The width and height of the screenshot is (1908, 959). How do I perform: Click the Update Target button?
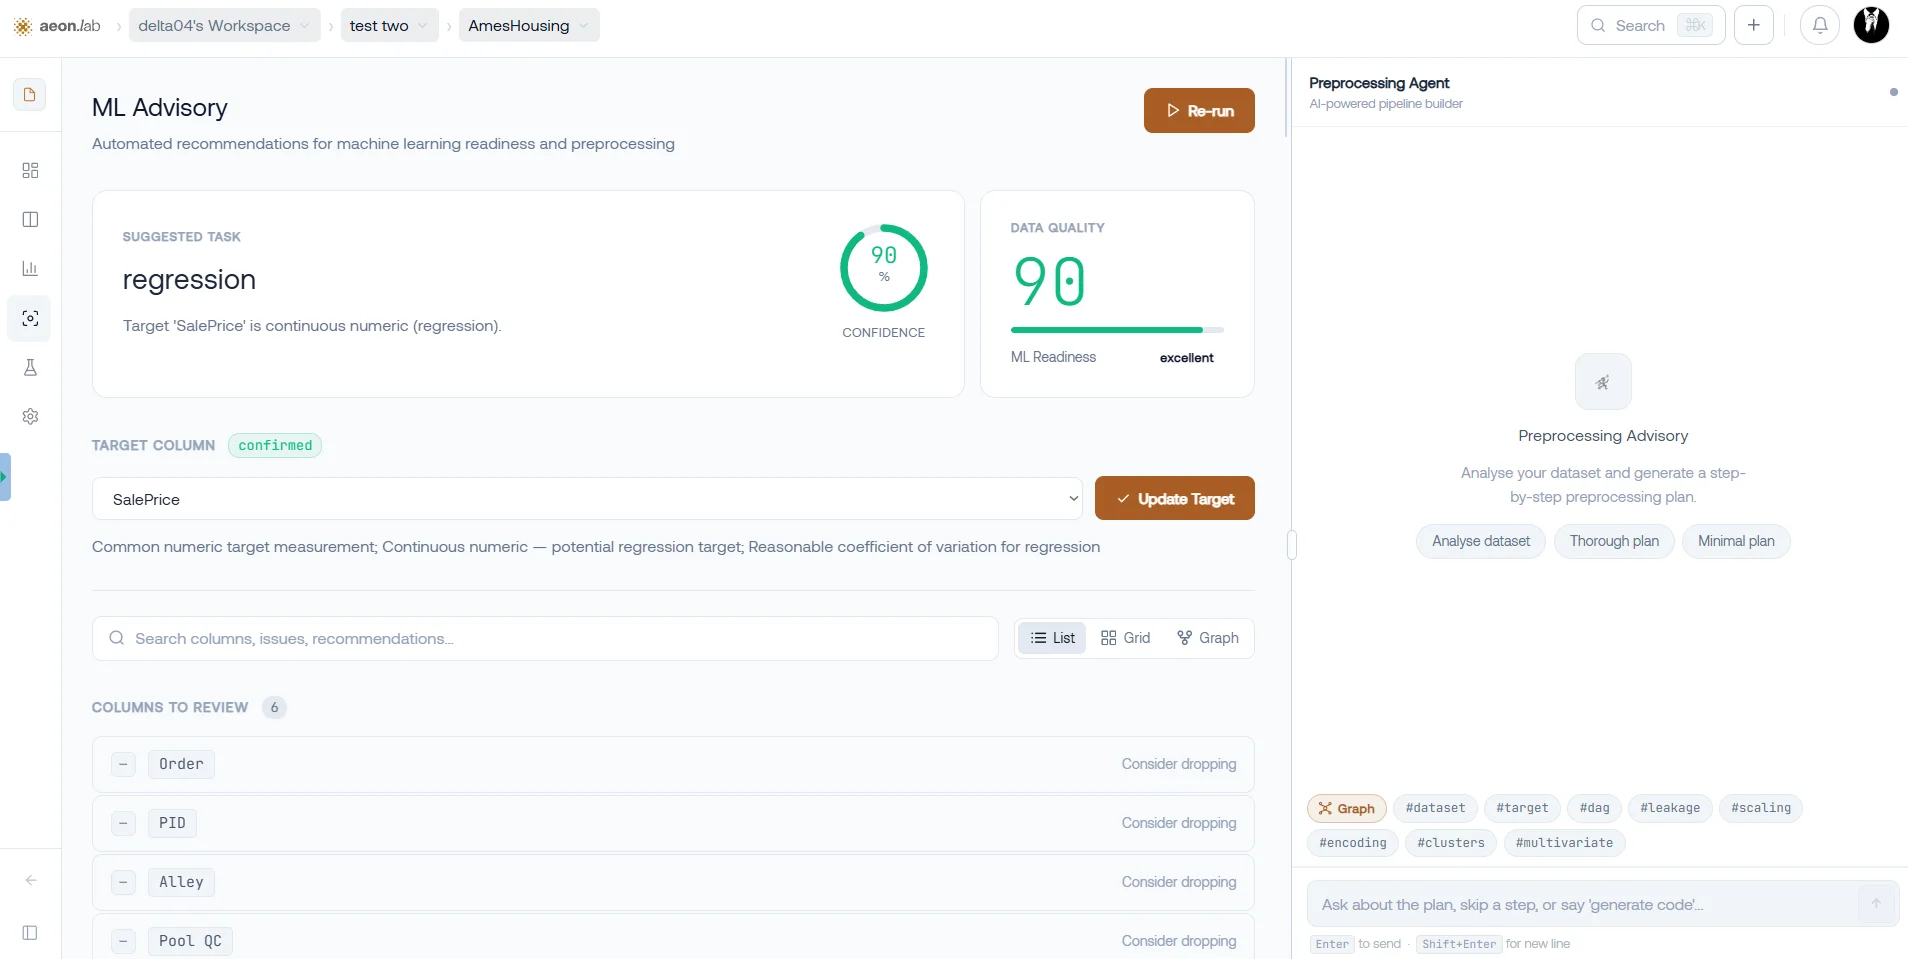1174,498
